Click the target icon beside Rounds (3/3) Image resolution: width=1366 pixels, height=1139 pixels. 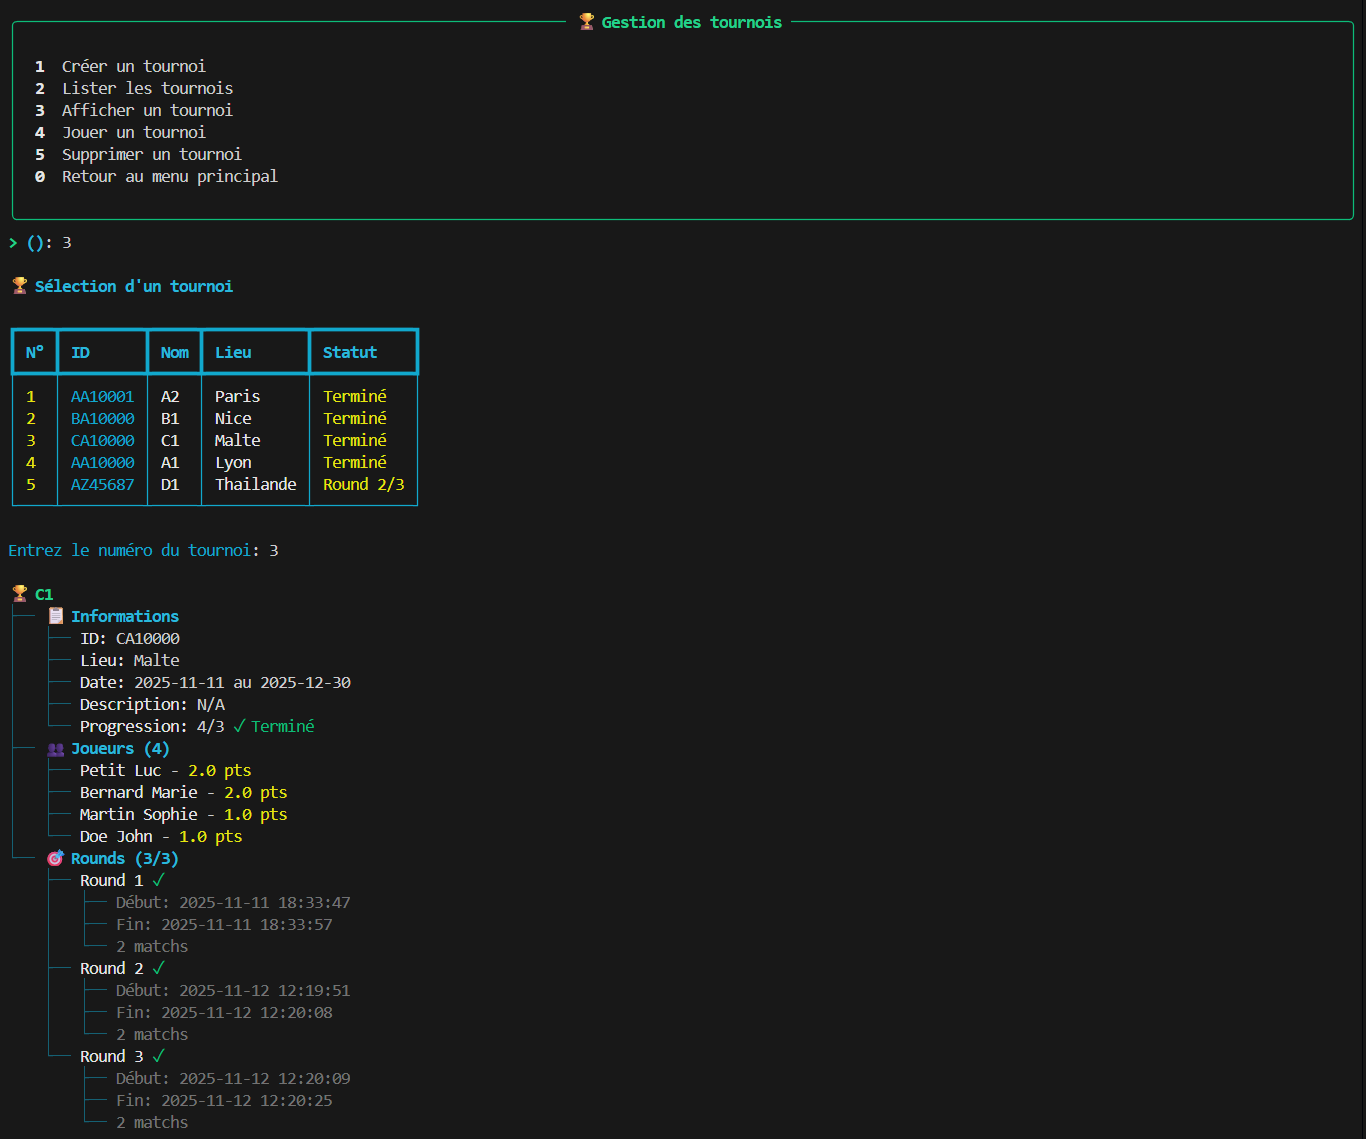click(56, 859)
